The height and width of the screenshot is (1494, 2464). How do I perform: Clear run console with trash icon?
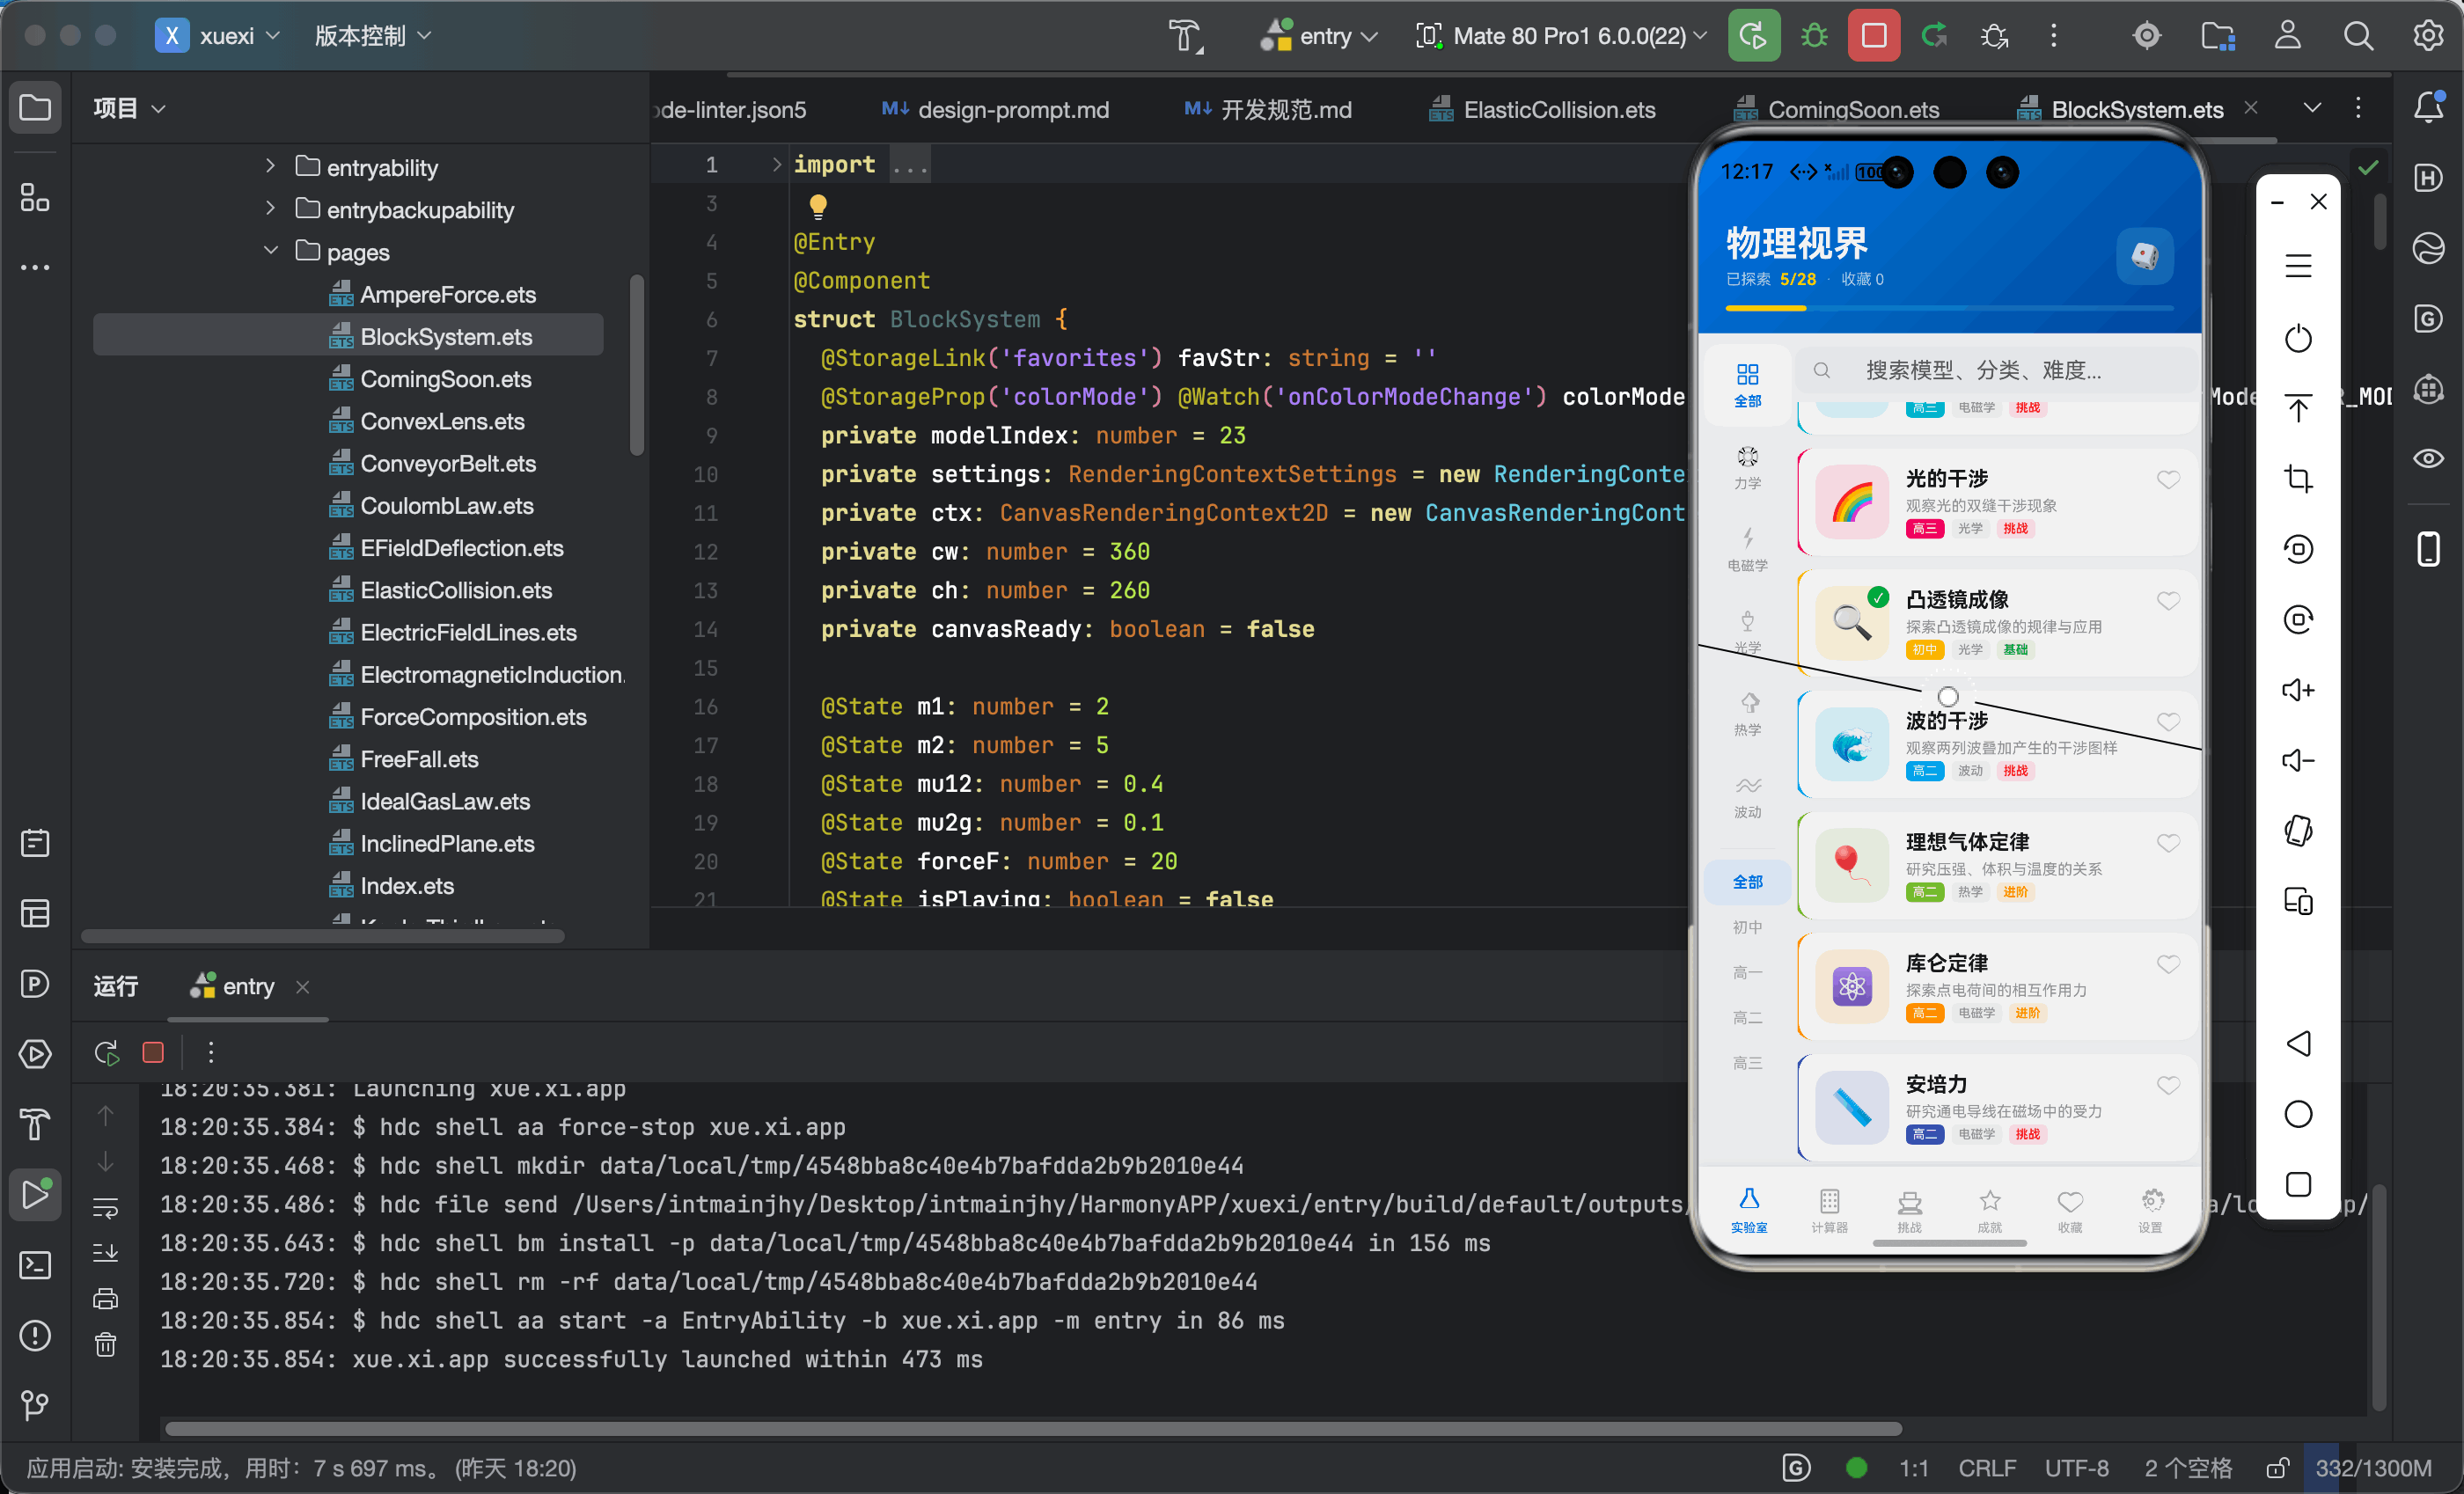pyautogui.click(x=105, y=1344)
